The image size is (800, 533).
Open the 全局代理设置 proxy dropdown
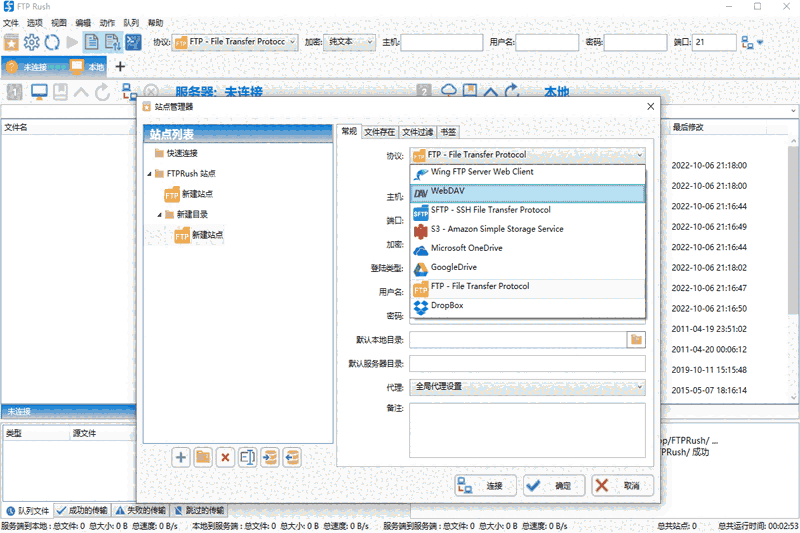[528, 387]
